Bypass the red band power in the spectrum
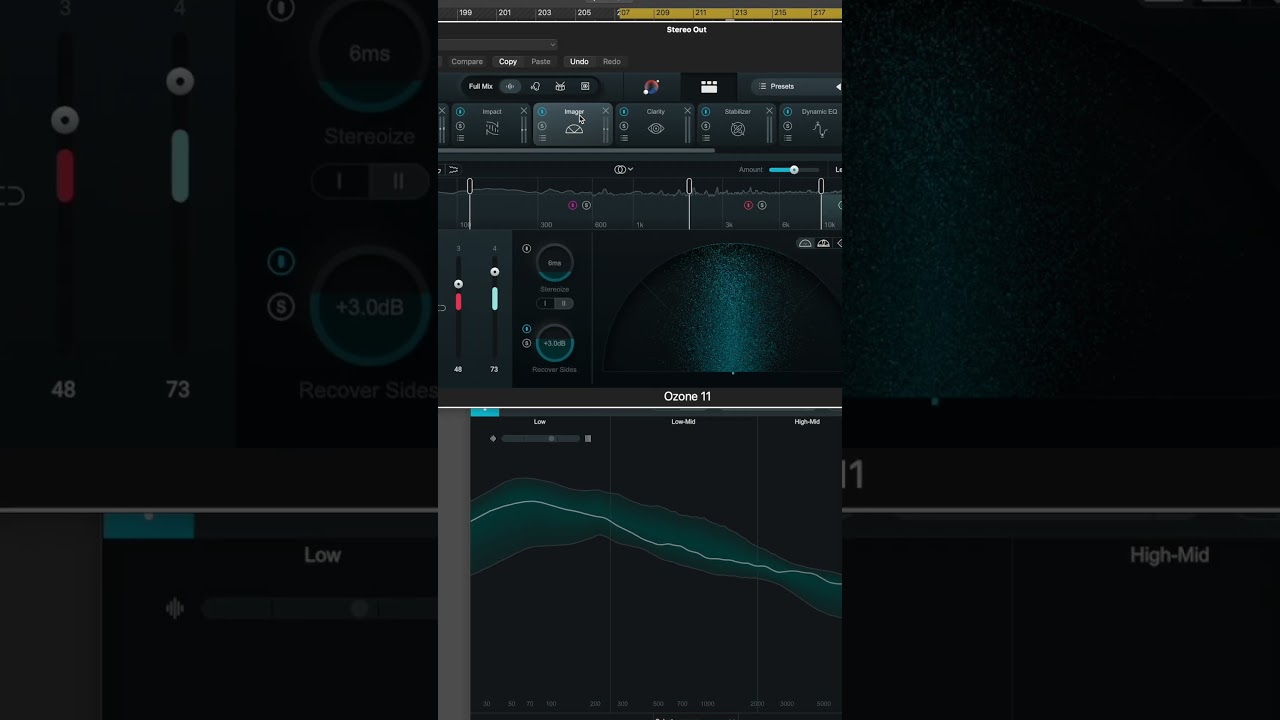The width and height of the screenshot is (1280, 720). click(748, 205)
